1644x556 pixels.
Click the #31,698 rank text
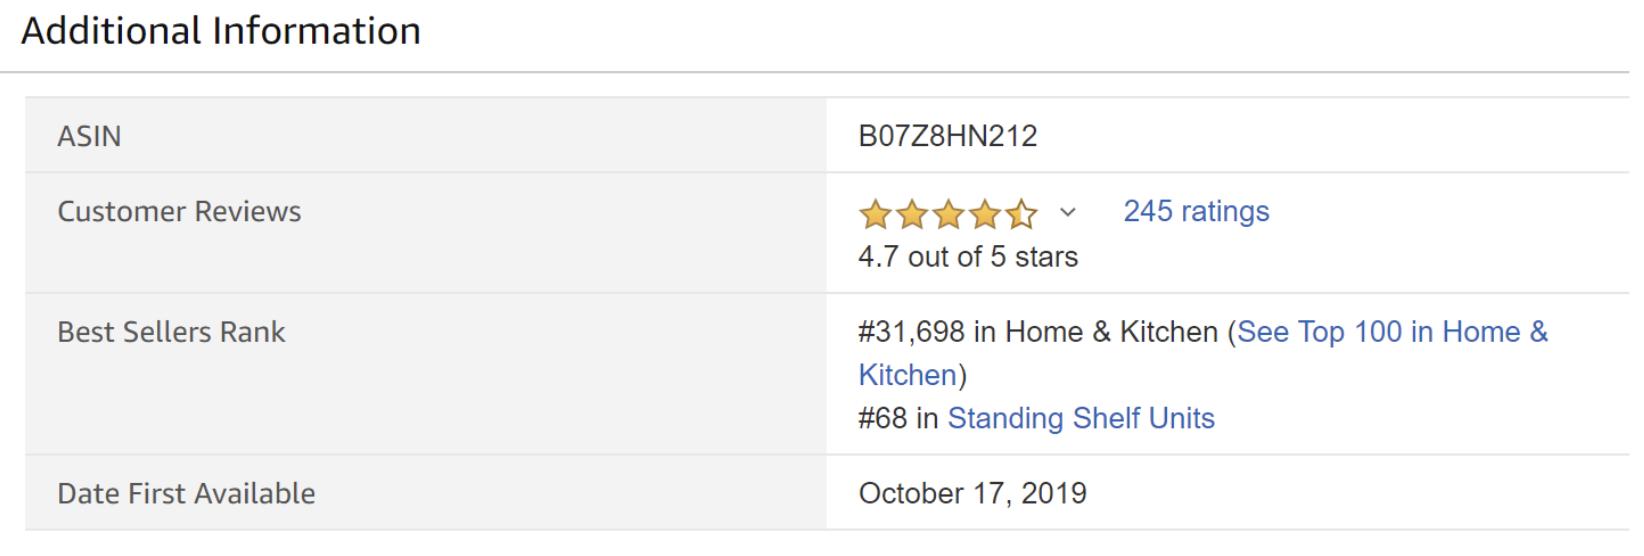(911, 332)
